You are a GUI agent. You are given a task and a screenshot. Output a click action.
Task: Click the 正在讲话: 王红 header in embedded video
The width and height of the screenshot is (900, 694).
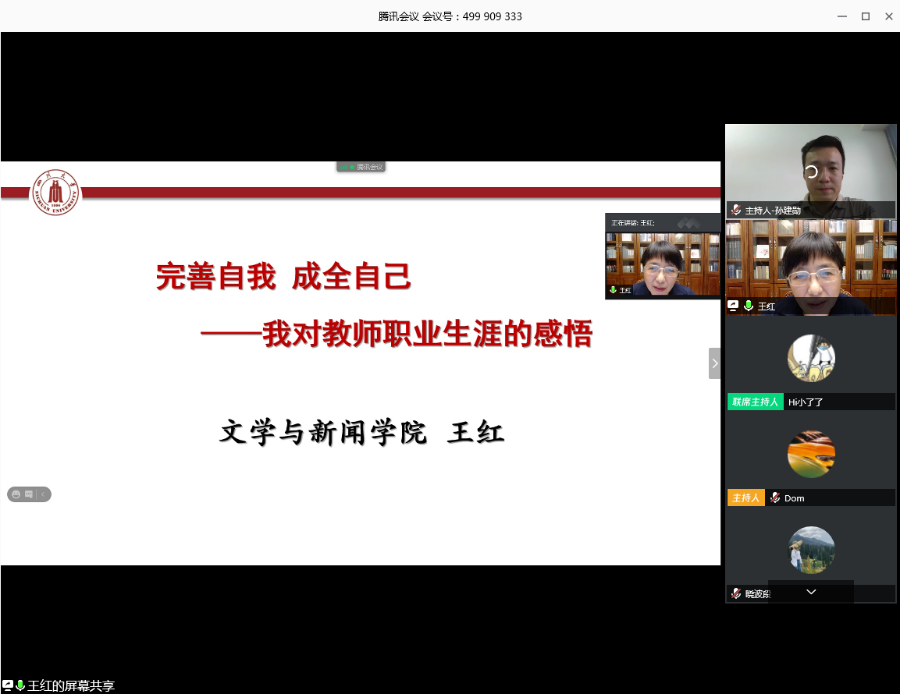coord(633,223)
